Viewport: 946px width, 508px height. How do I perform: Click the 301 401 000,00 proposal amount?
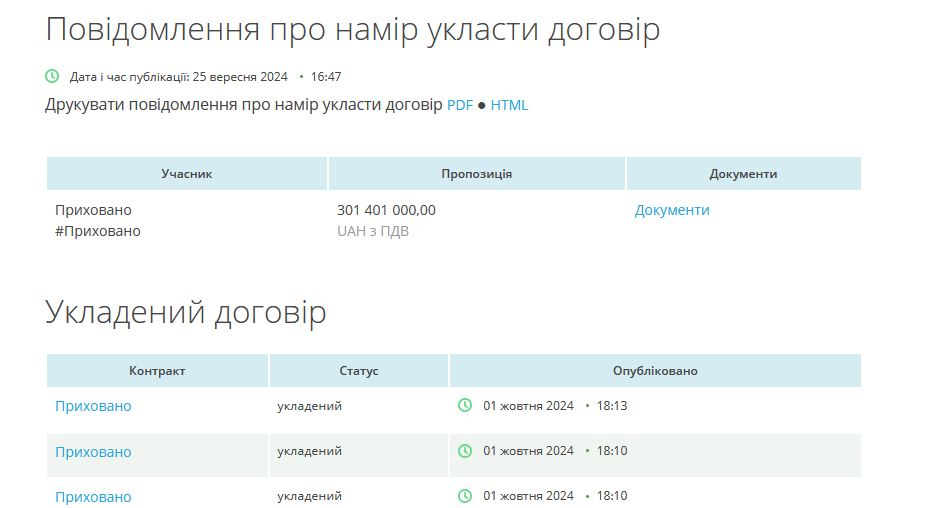click(x=386, y=210)
